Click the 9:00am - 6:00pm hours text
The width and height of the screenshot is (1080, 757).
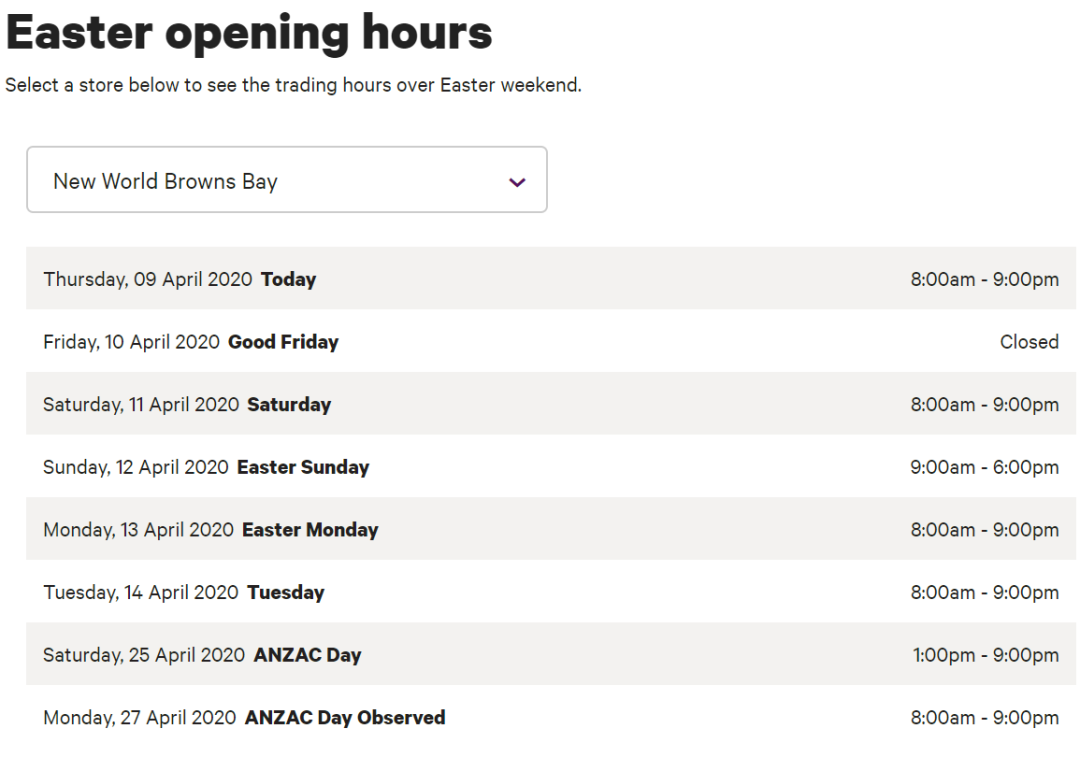coord(984,467)
